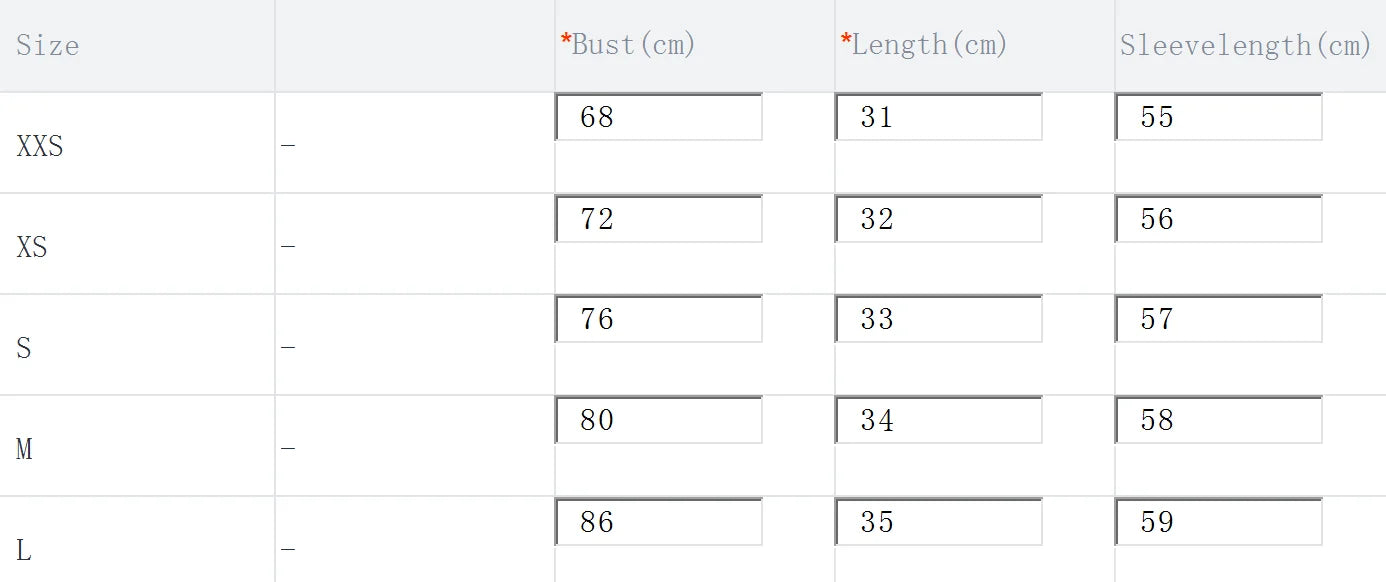Click the Sleevelength input showing 56
This screenshot has height=582, width=1386.
[x=1218, y=218]
